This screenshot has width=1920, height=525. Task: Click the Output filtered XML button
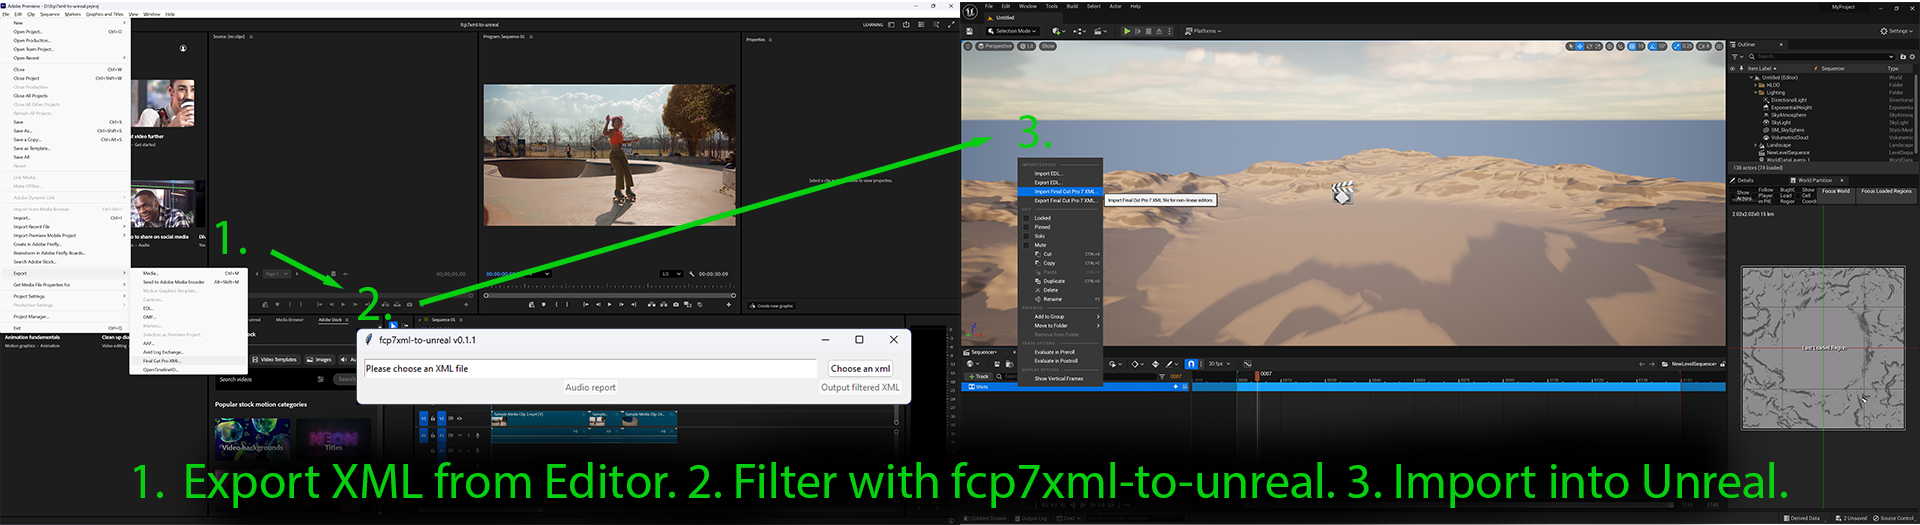(x=860, y=388)
